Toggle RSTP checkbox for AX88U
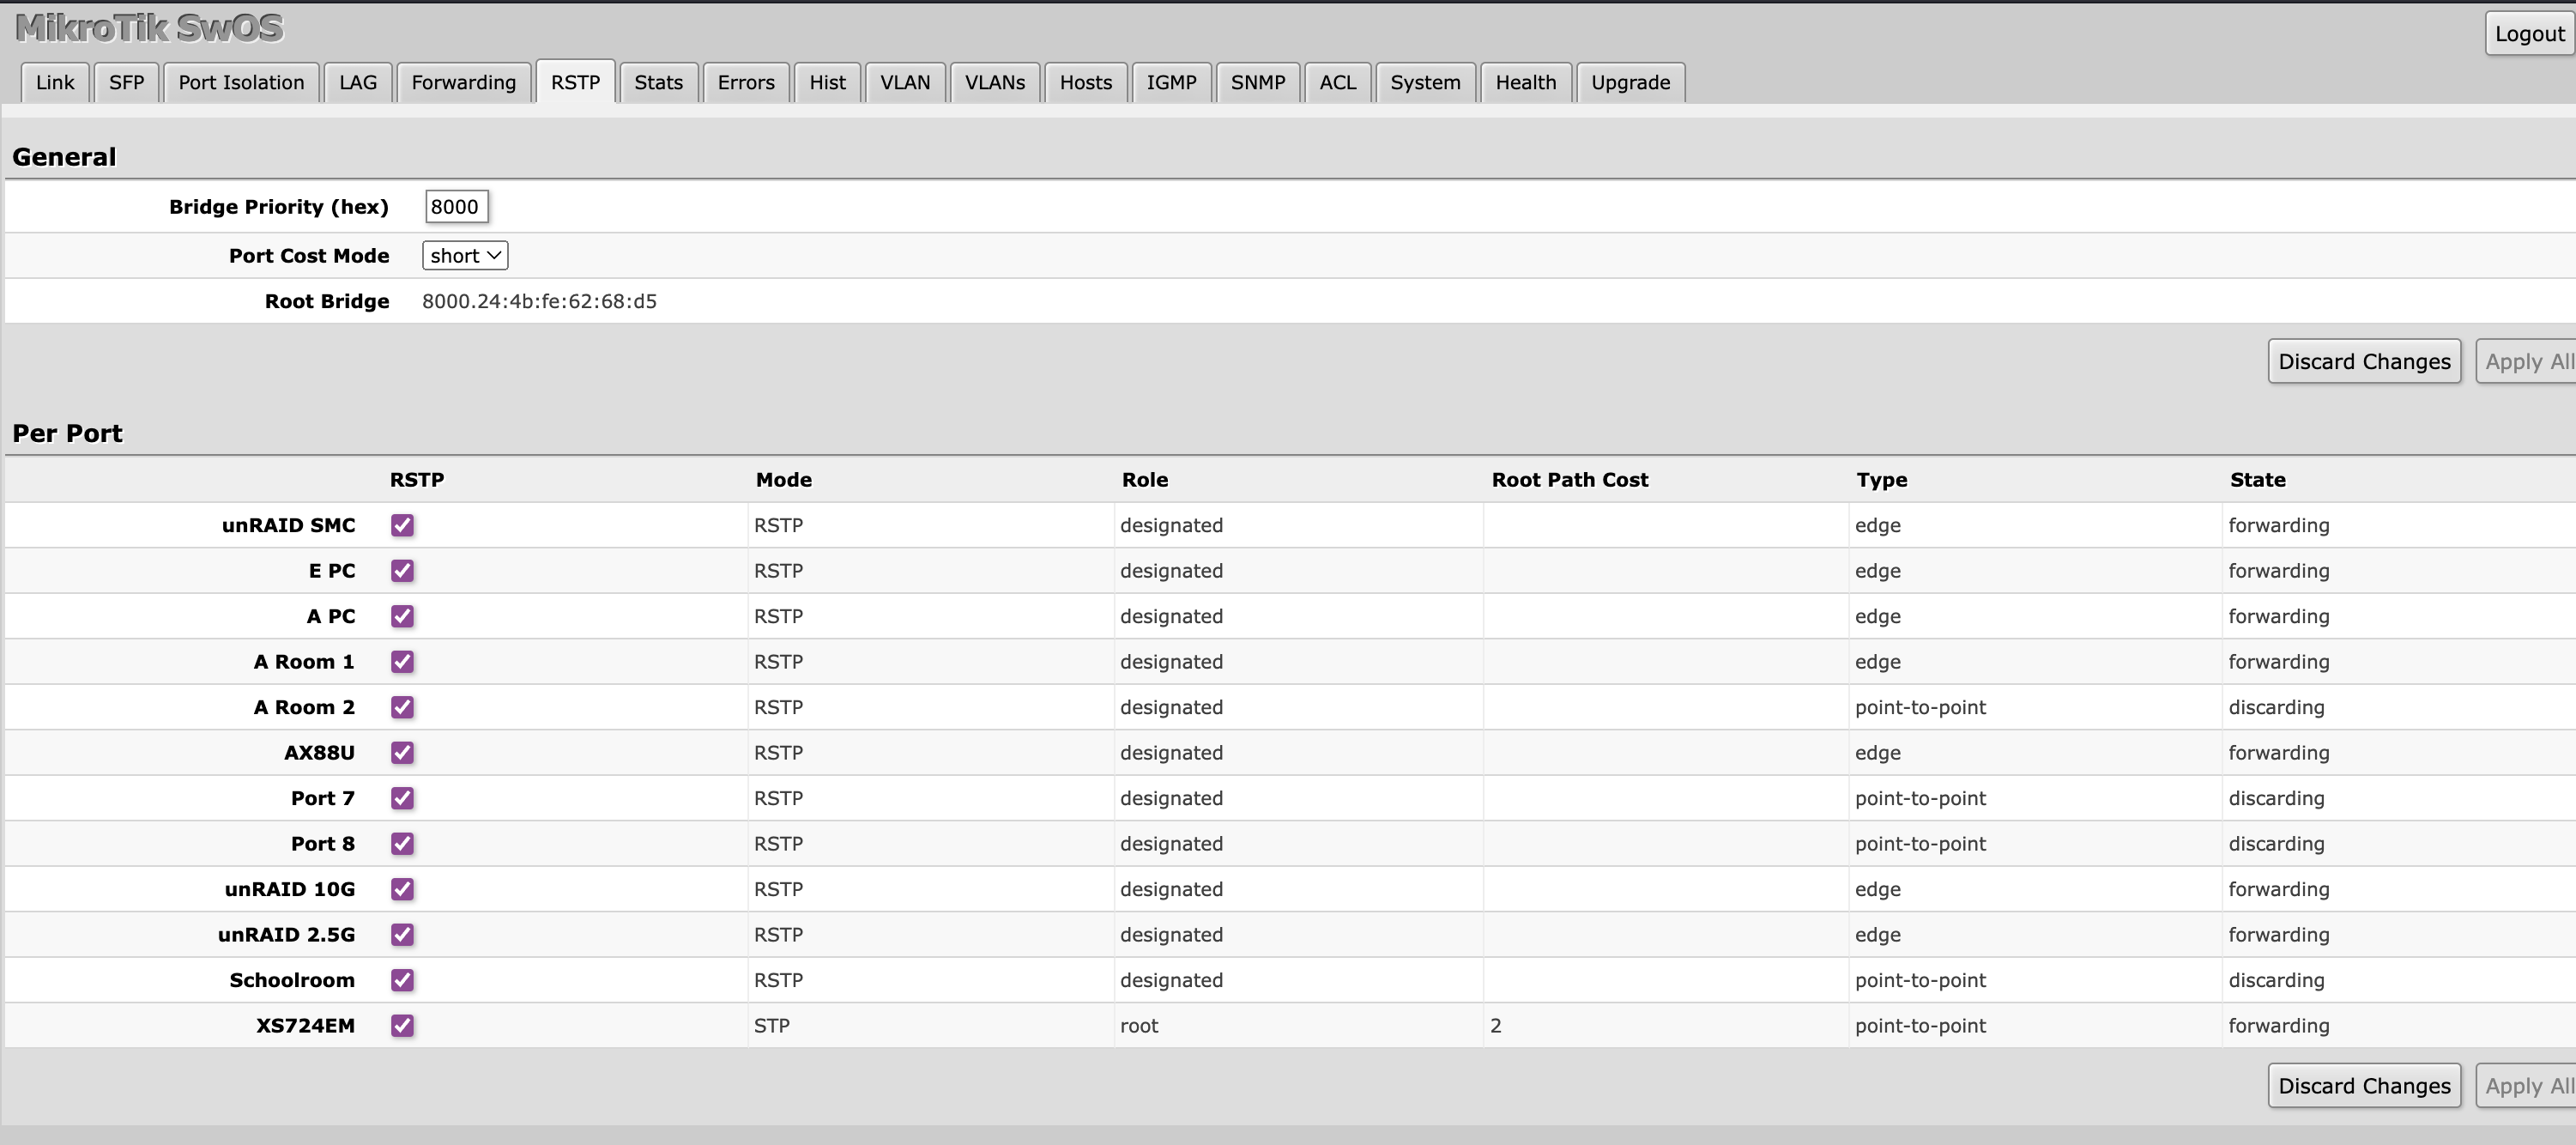The width and height of the screenshot is (2576, 1145). [402, 753]
